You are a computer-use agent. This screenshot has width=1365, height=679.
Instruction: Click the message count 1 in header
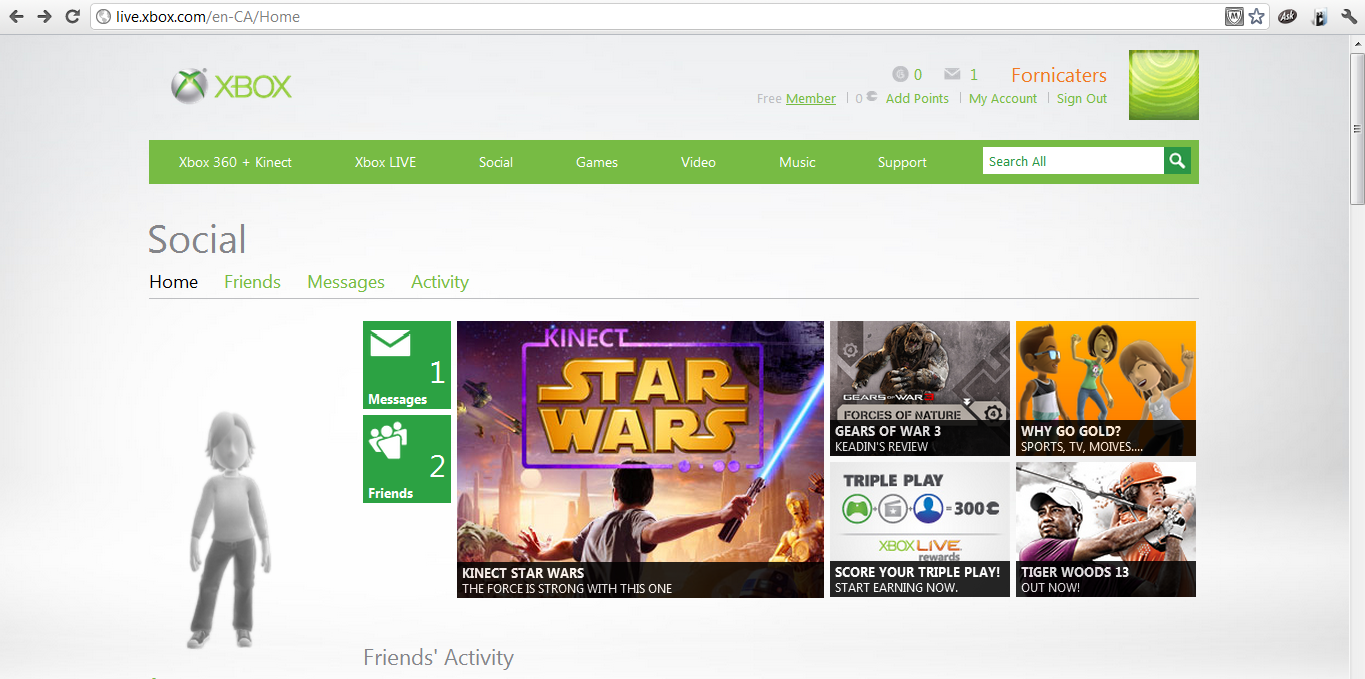974,74
